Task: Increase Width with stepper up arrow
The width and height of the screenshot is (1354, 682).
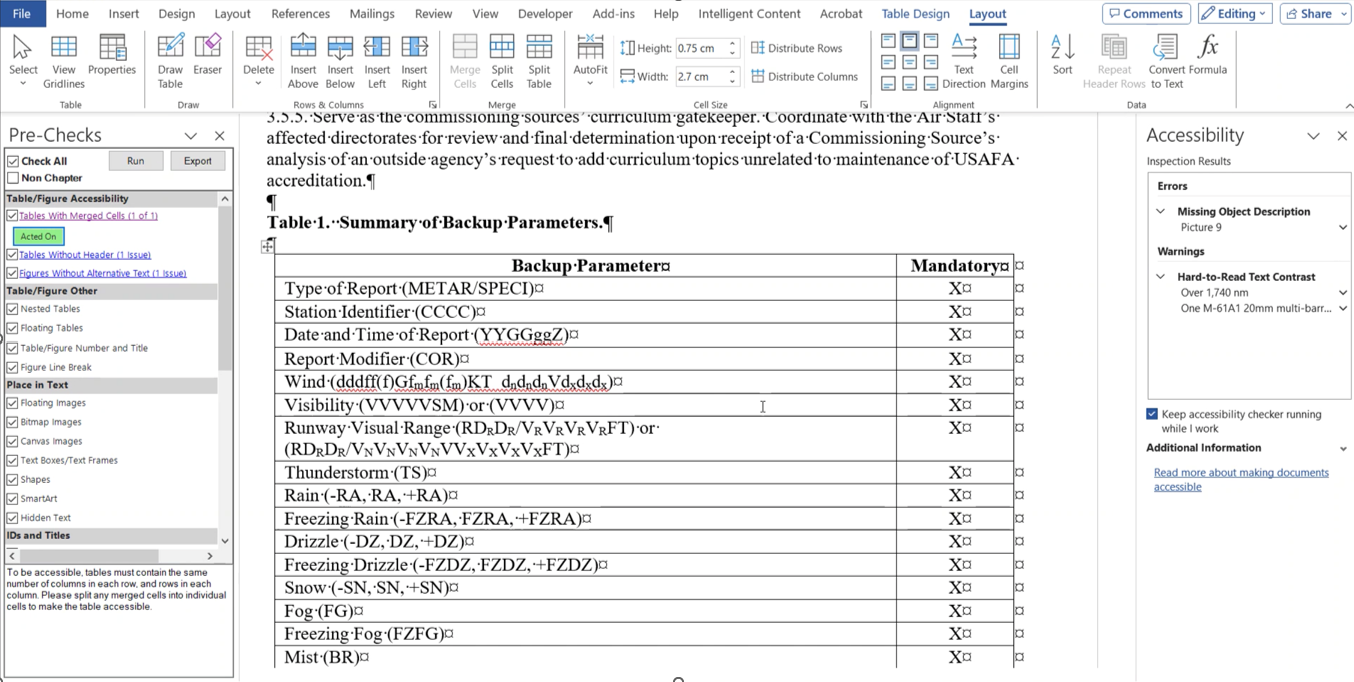Action: coord(733,72)
